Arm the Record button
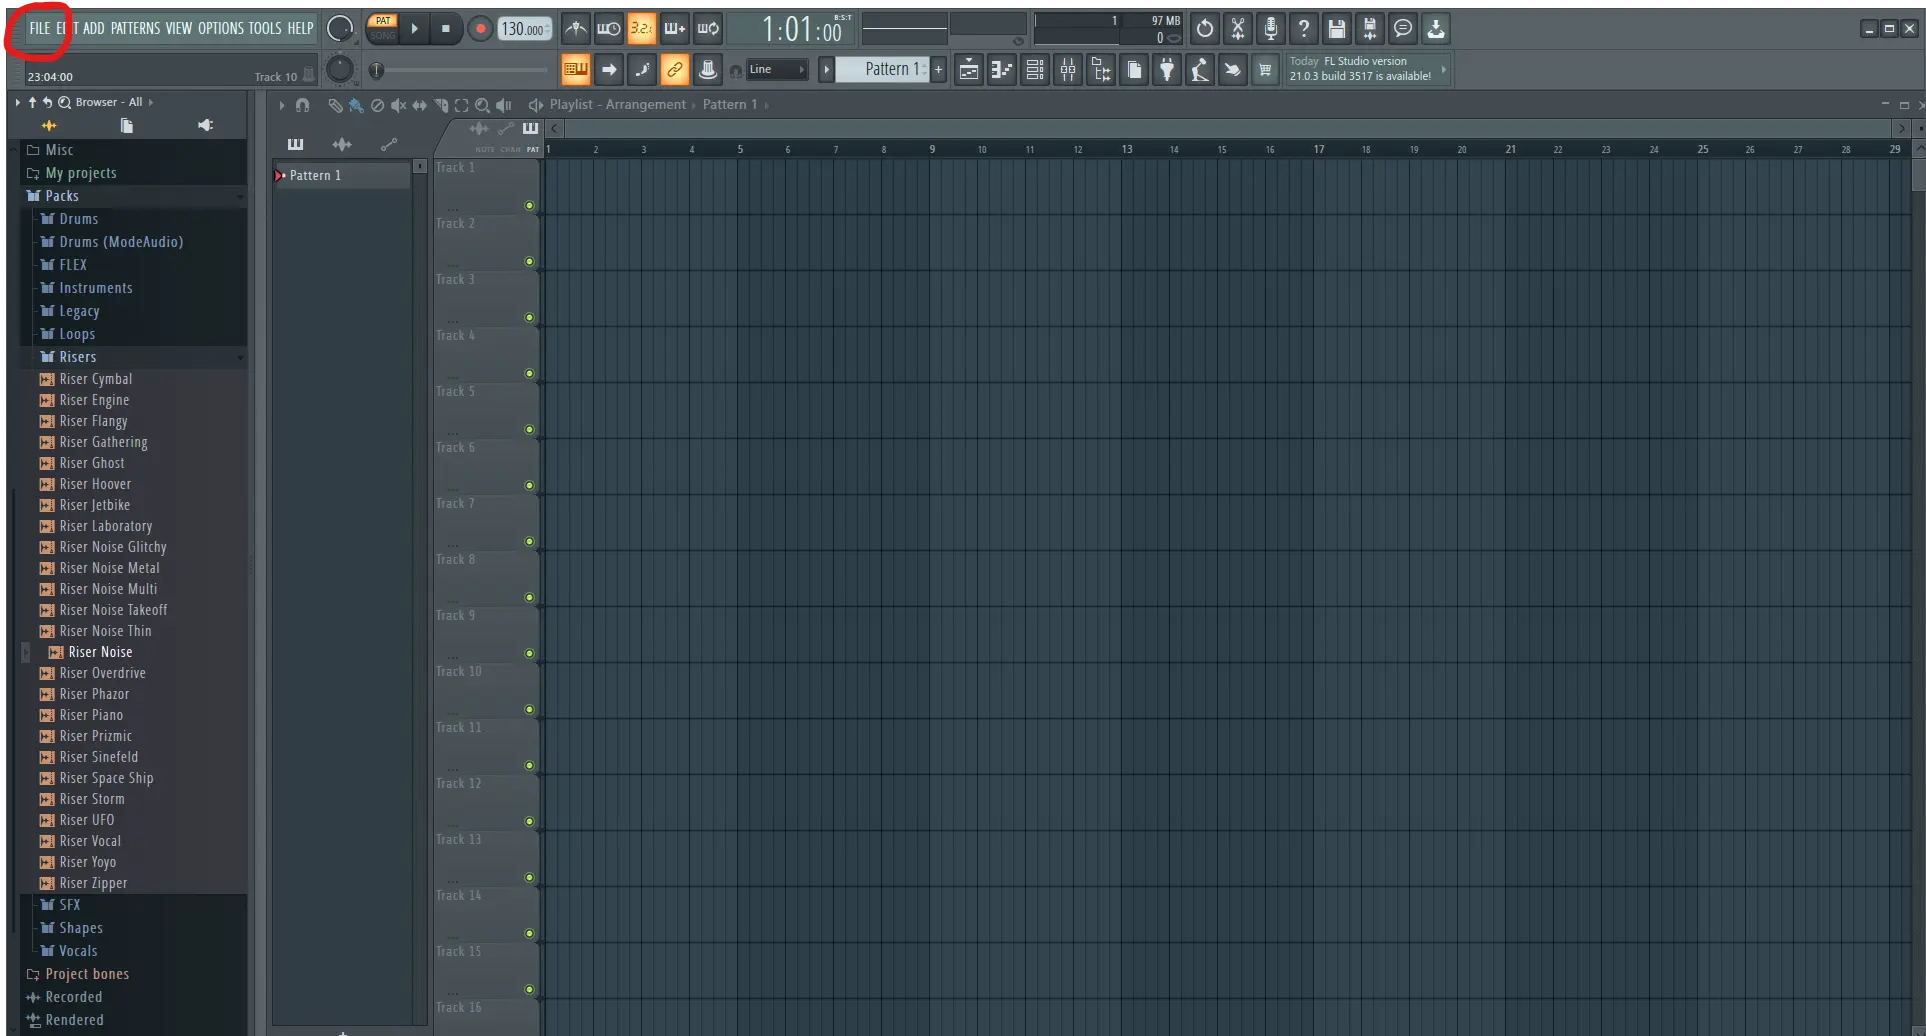Image resolution: width=1926 pixels, height=1036 pixels. (480, 29)
